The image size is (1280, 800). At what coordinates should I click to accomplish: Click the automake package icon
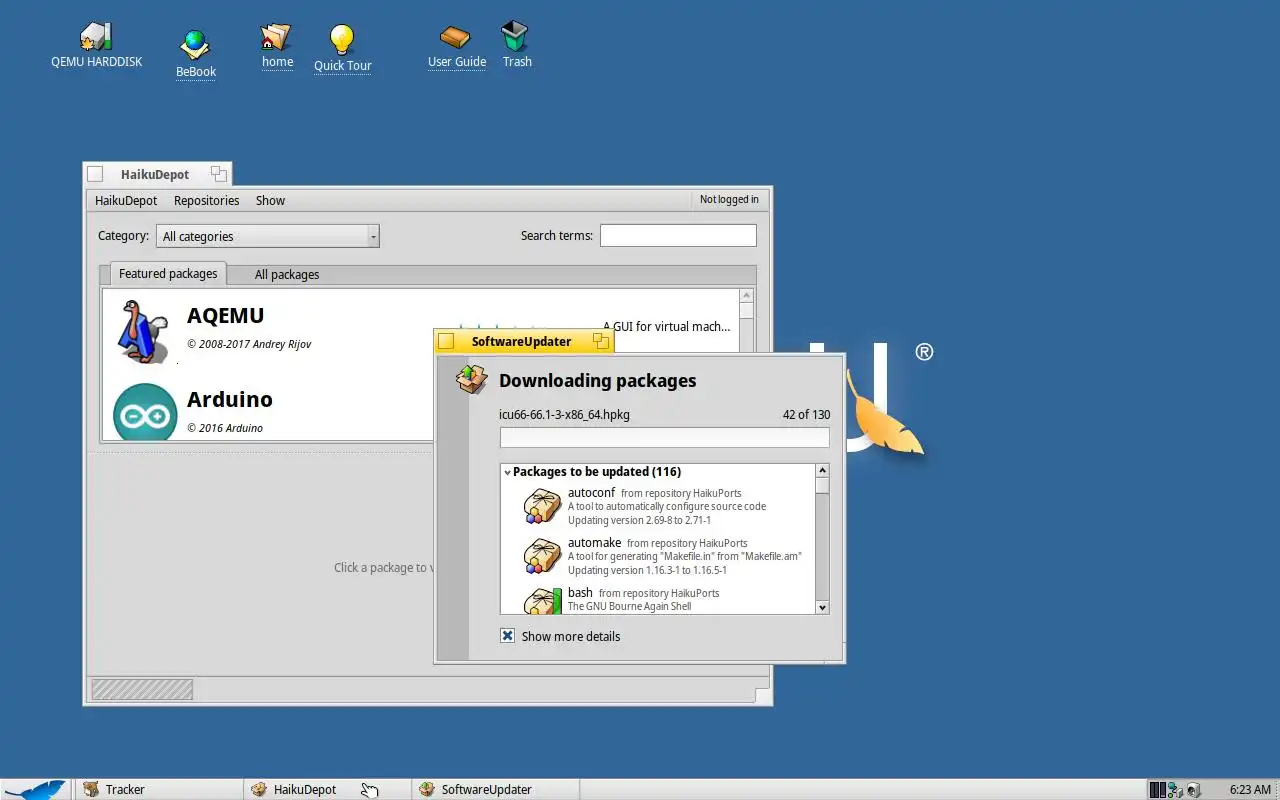pyautogui.click(x=542, y=556)
